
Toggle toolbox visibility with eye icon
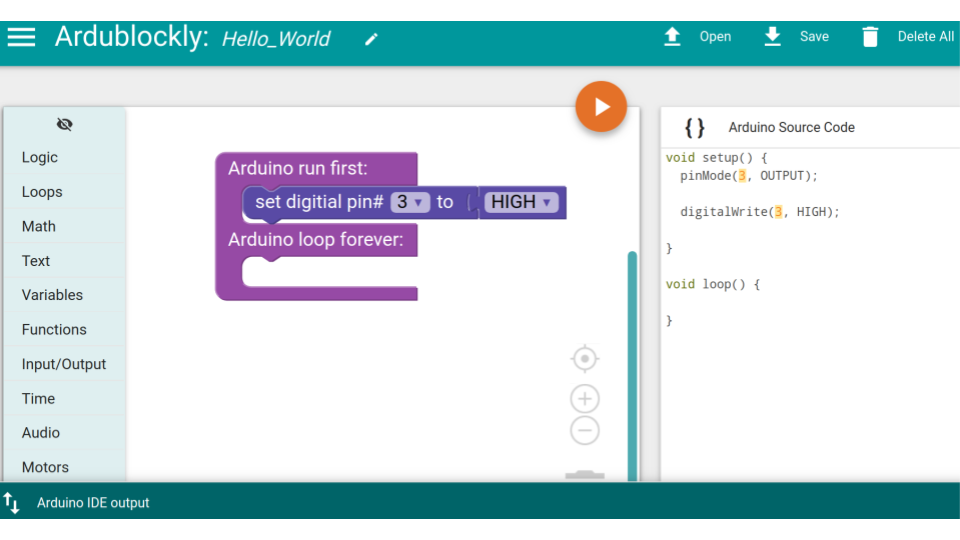(65, 124)
